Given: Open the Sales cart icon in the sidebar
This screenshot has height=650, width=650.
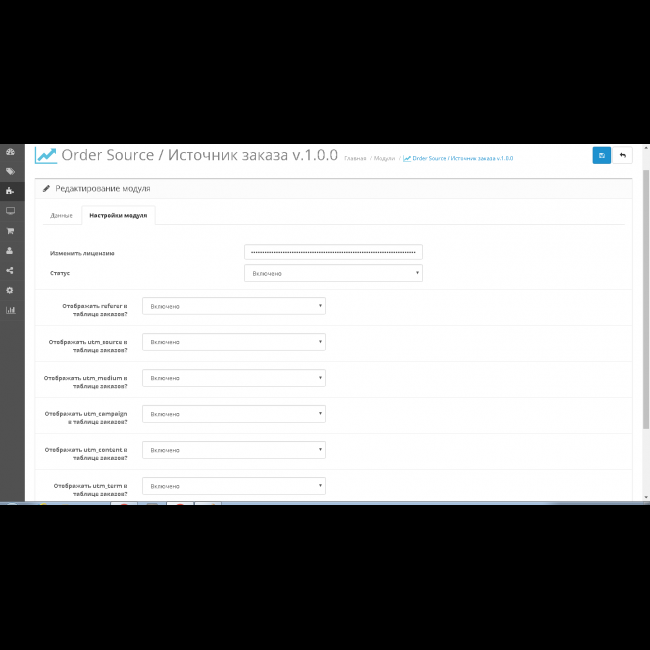Looking at the screenshot, I should click(10, 231).
